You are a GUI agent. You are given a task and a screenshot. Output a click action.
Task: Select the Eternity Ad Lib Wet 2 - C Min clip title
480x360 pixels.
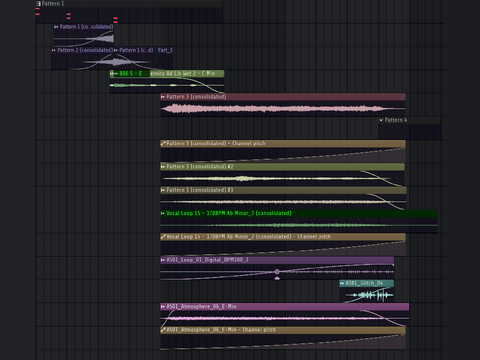[183, 74]
